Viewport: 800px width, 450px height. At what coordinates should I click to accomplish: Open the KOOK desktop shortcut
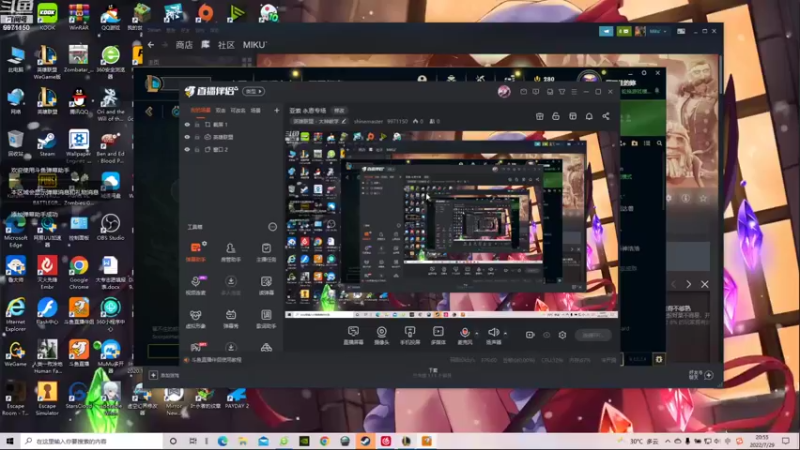(x=47, y=17)
